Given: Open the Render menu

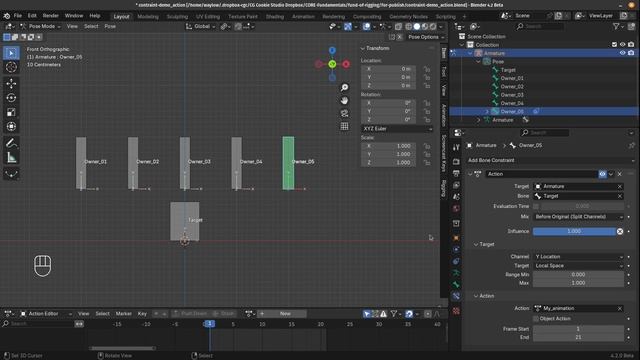Looking at the screenshot, I should click(x=51, y=16).
